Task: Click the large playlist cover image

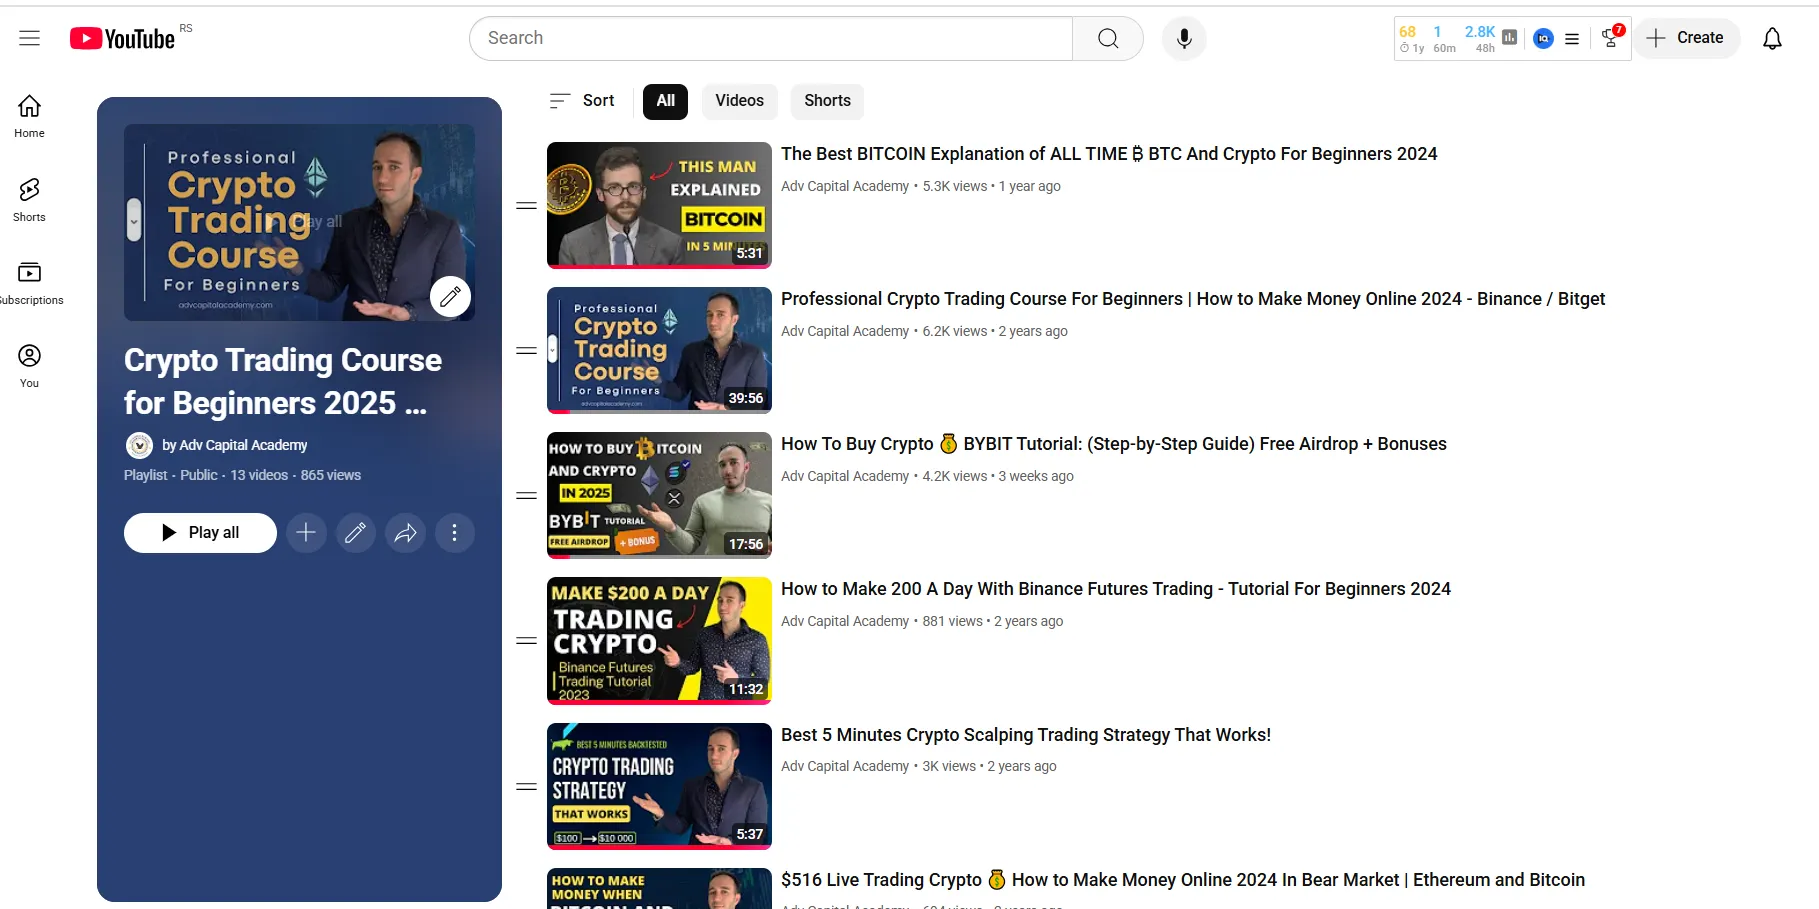Action: tap(299, 222)
